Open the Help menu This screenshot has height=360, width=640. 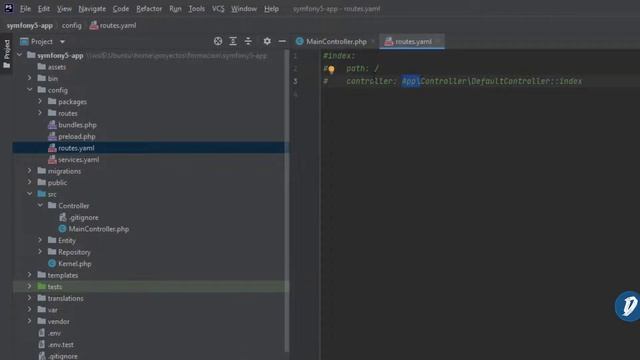click(x=271, y=9)
